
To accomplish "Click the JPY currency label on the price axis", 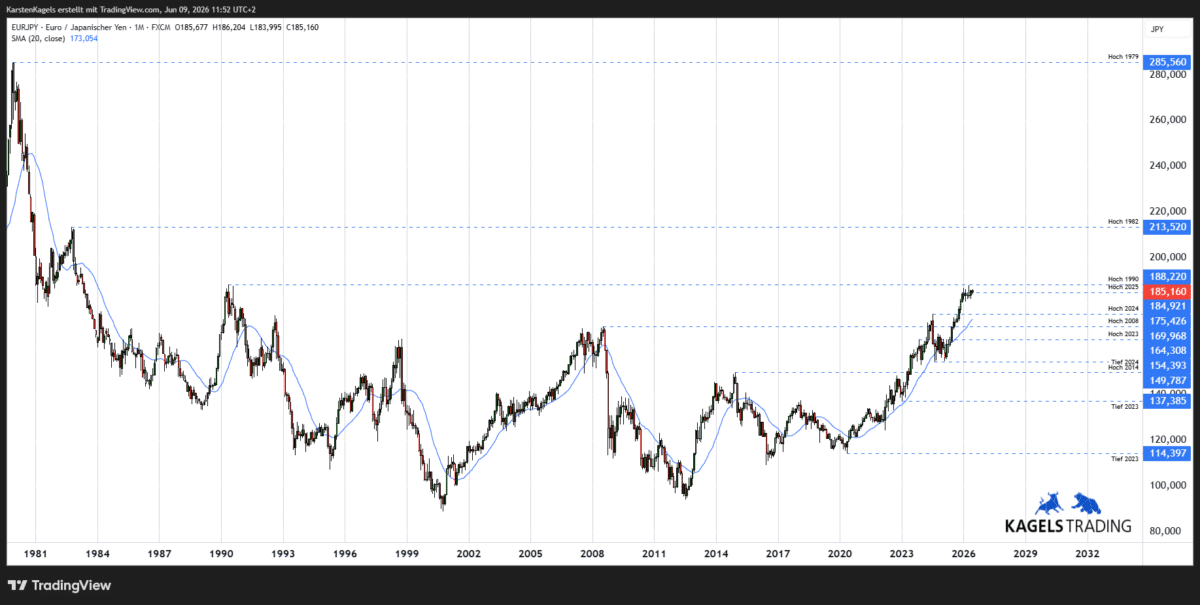I will [1159, 30].
